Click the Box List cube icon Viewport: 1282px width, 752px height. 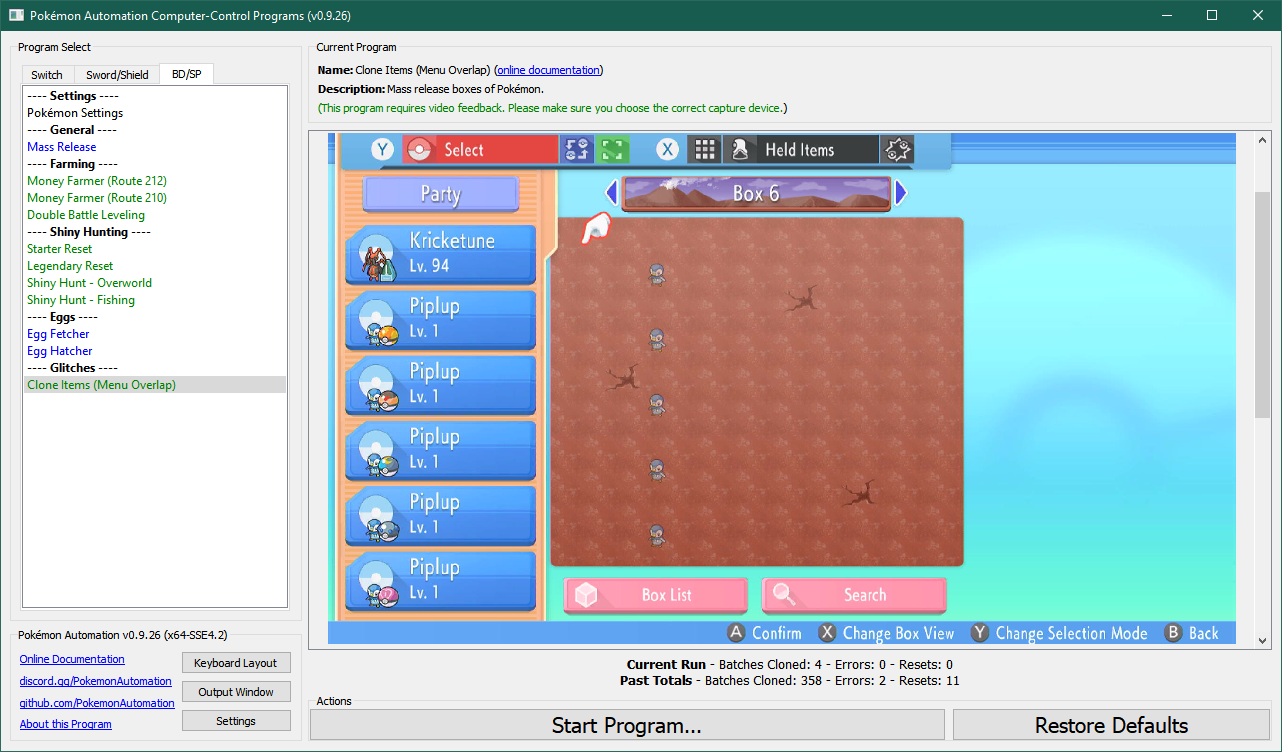point(586,595)
